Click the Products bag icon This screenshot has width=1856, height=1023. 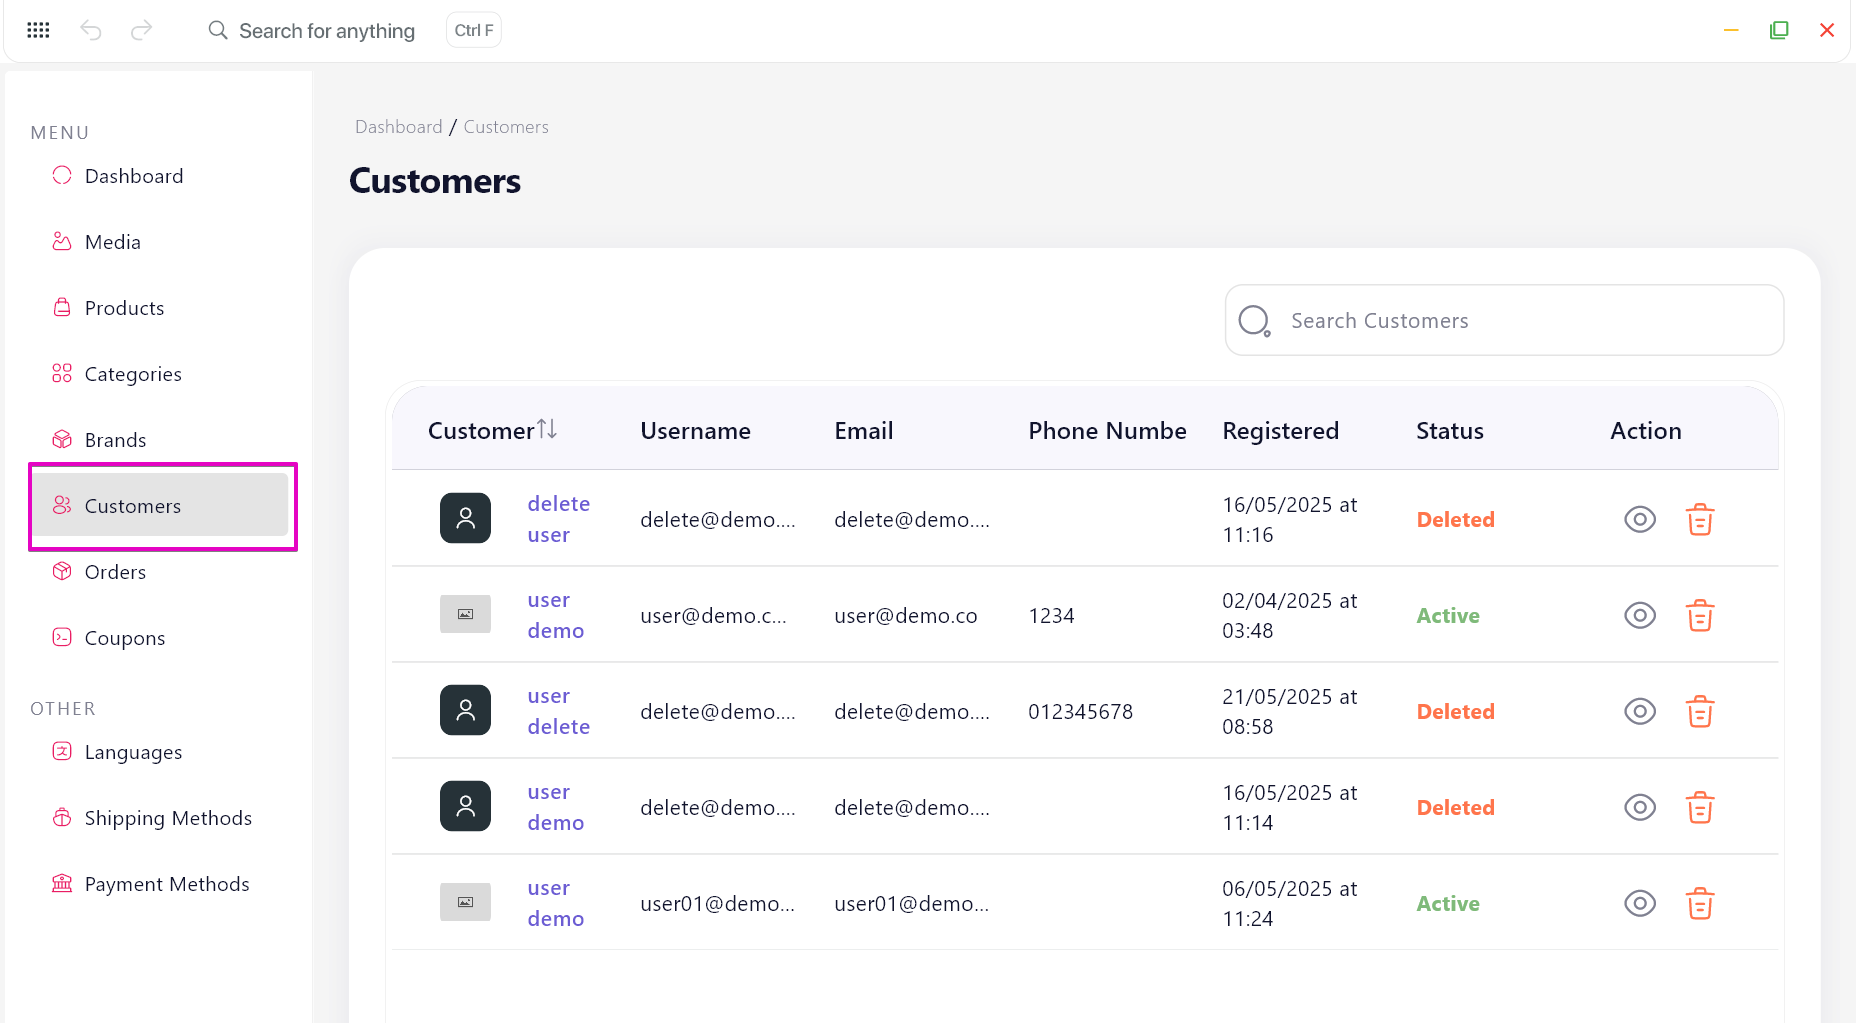point(62,307)
